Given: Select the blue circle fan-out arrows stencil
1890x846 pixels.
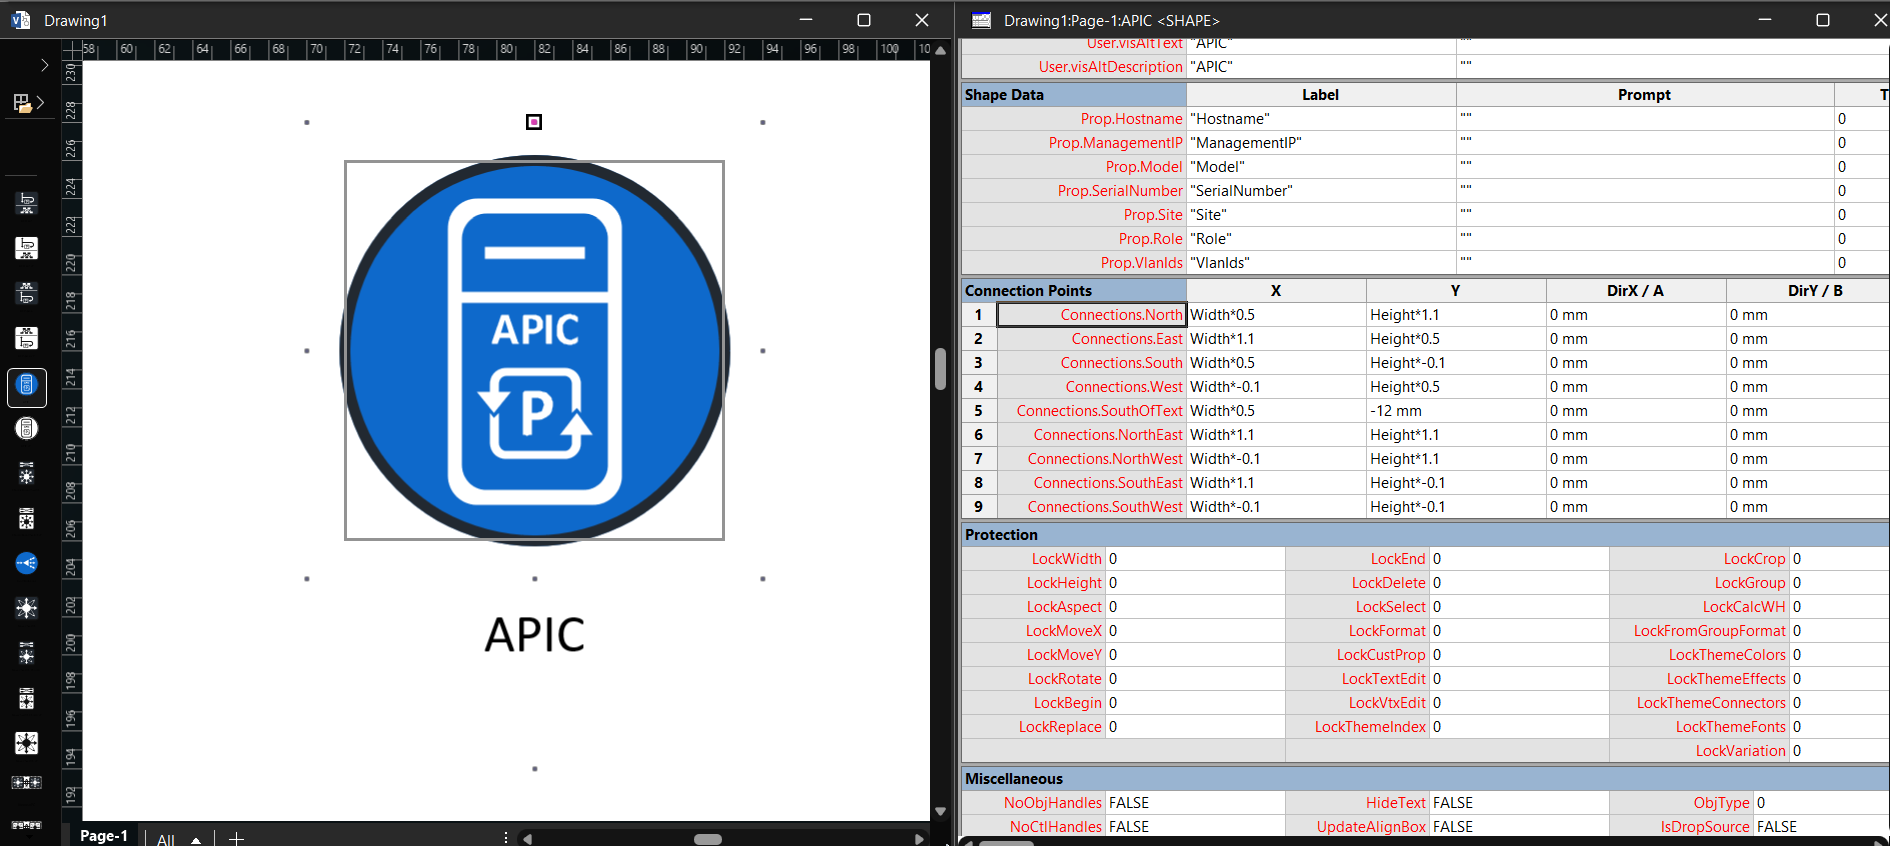Looking at the screenshot, I should pos(27,563).
